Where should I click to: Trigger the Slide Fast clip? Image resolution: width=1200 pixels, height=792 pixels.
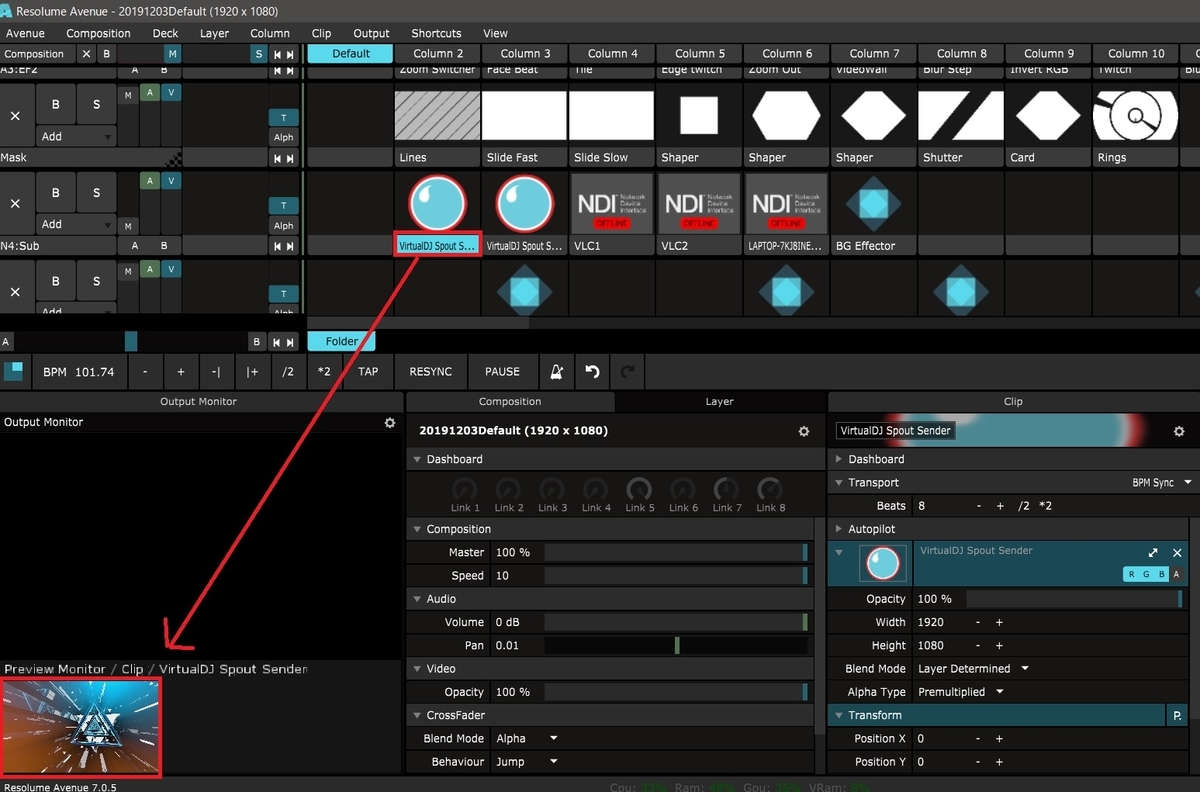(x=524, y=116)
